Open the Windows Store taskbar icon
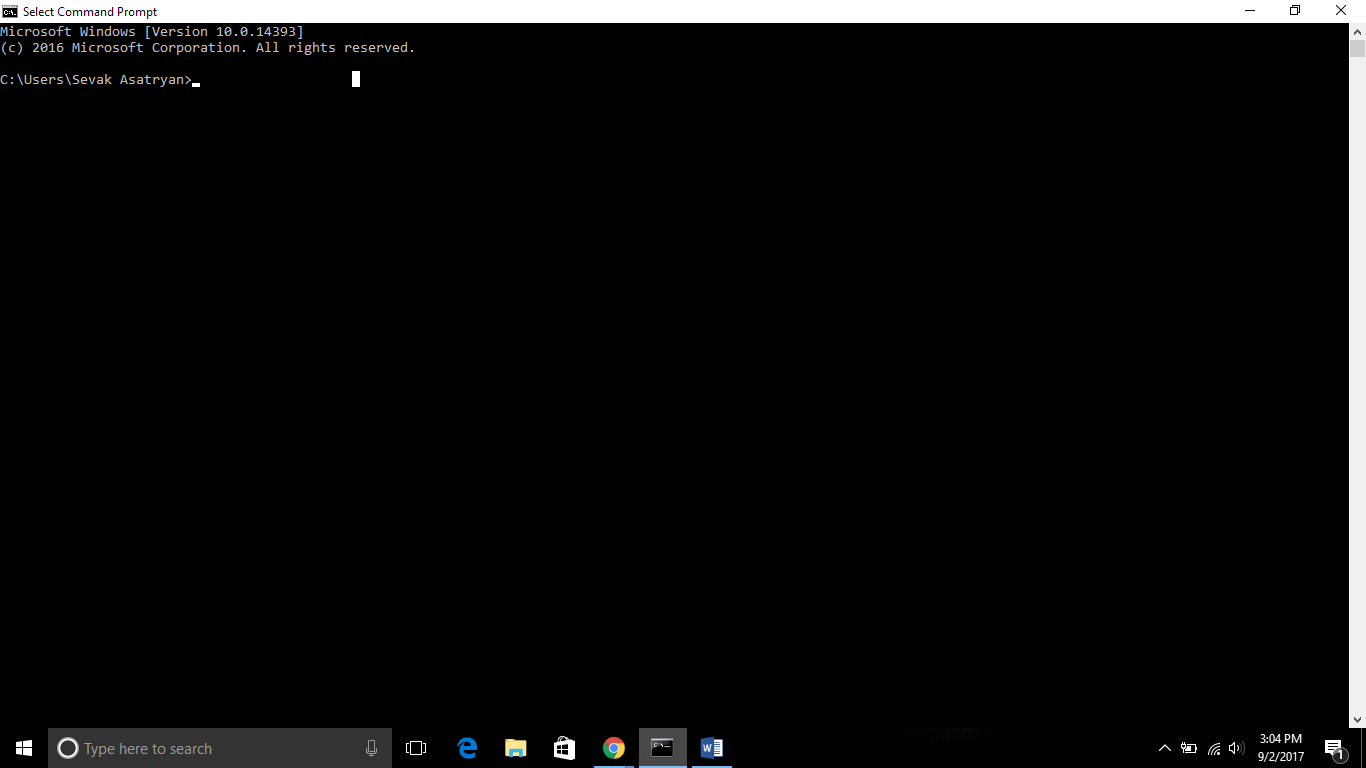 click(x=565, y=748)
